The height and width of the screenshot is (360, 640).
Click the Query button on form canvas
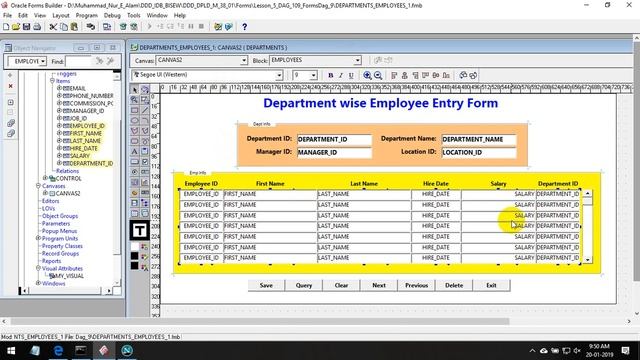point(304,285)
